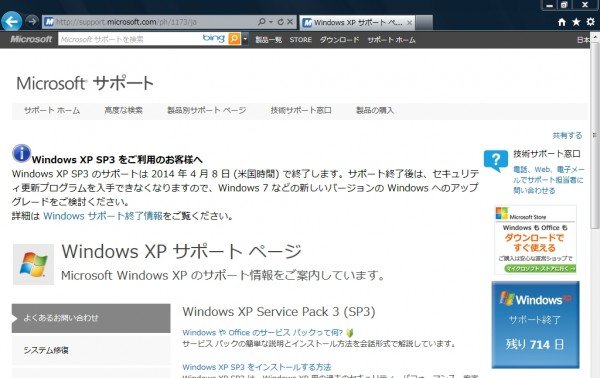This screenshot has width=600, height=378.
Task: Open the Tools gear icon
Action: click(590, 22)
